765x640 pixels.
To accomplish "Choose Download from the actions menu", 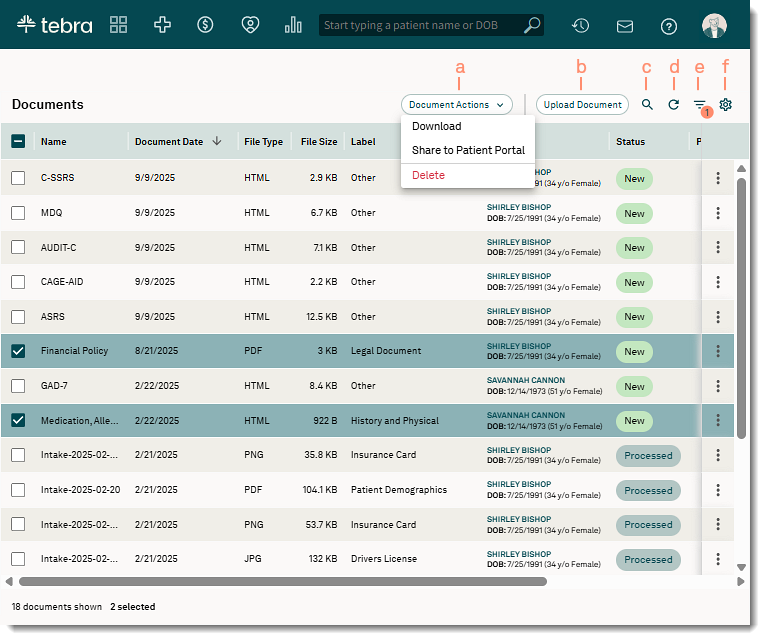I will [437, 127].
